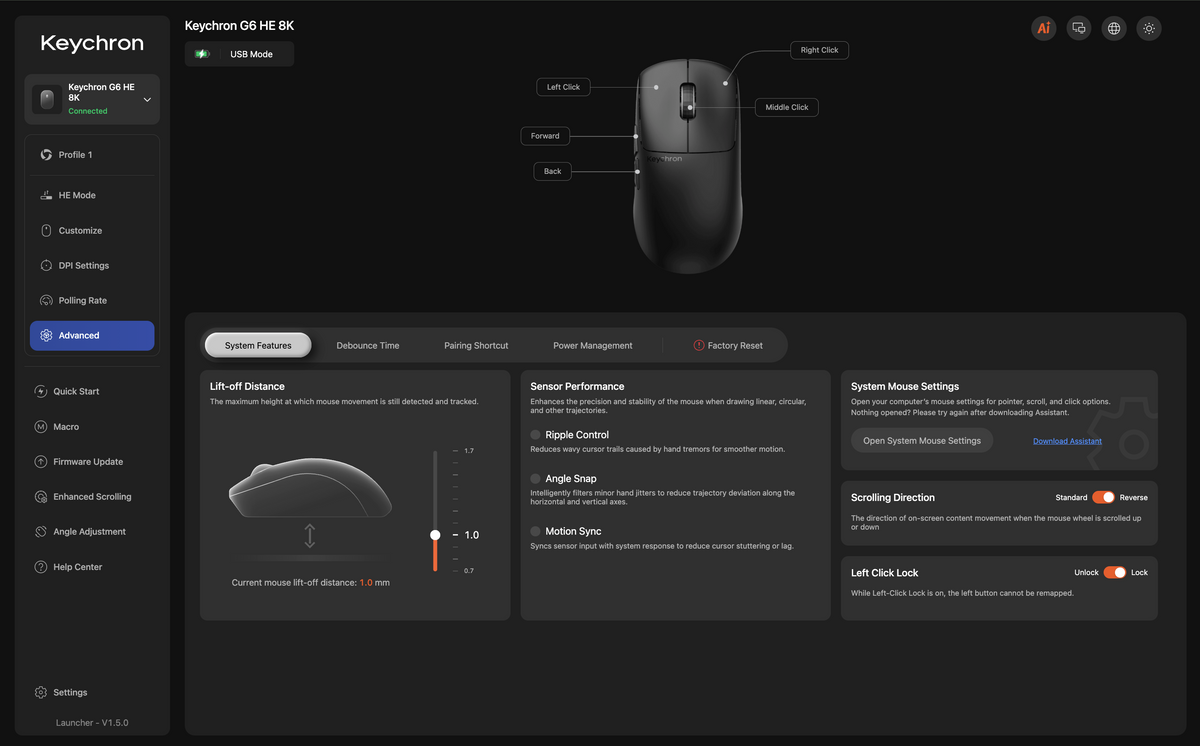Click the Download Assistant link
Image resolution: width=1200 pixels, height=746 pixels.
point(1067,441)
